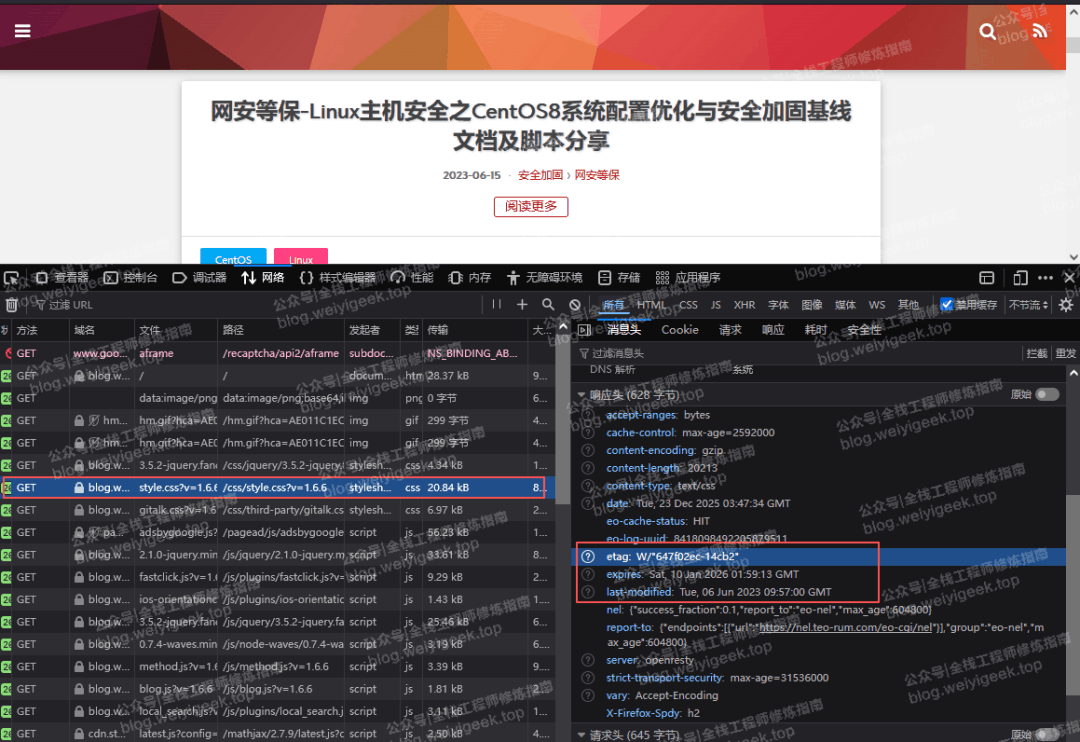Screen dimensions: 1080x742
Task: Toggle 原始 switch for request headers
Action: point(1047,735)
